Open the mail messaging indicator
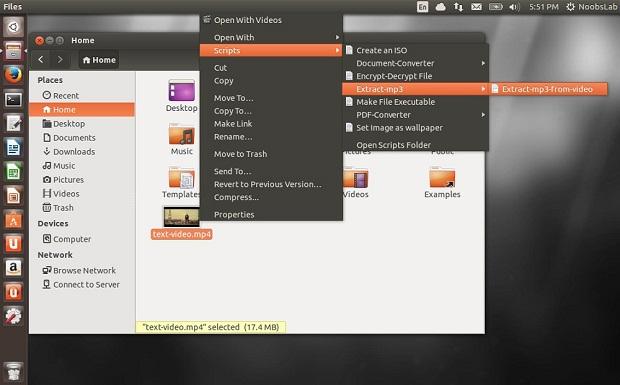The width and height of the screenshot is (620, 385). tap(476, 7)
